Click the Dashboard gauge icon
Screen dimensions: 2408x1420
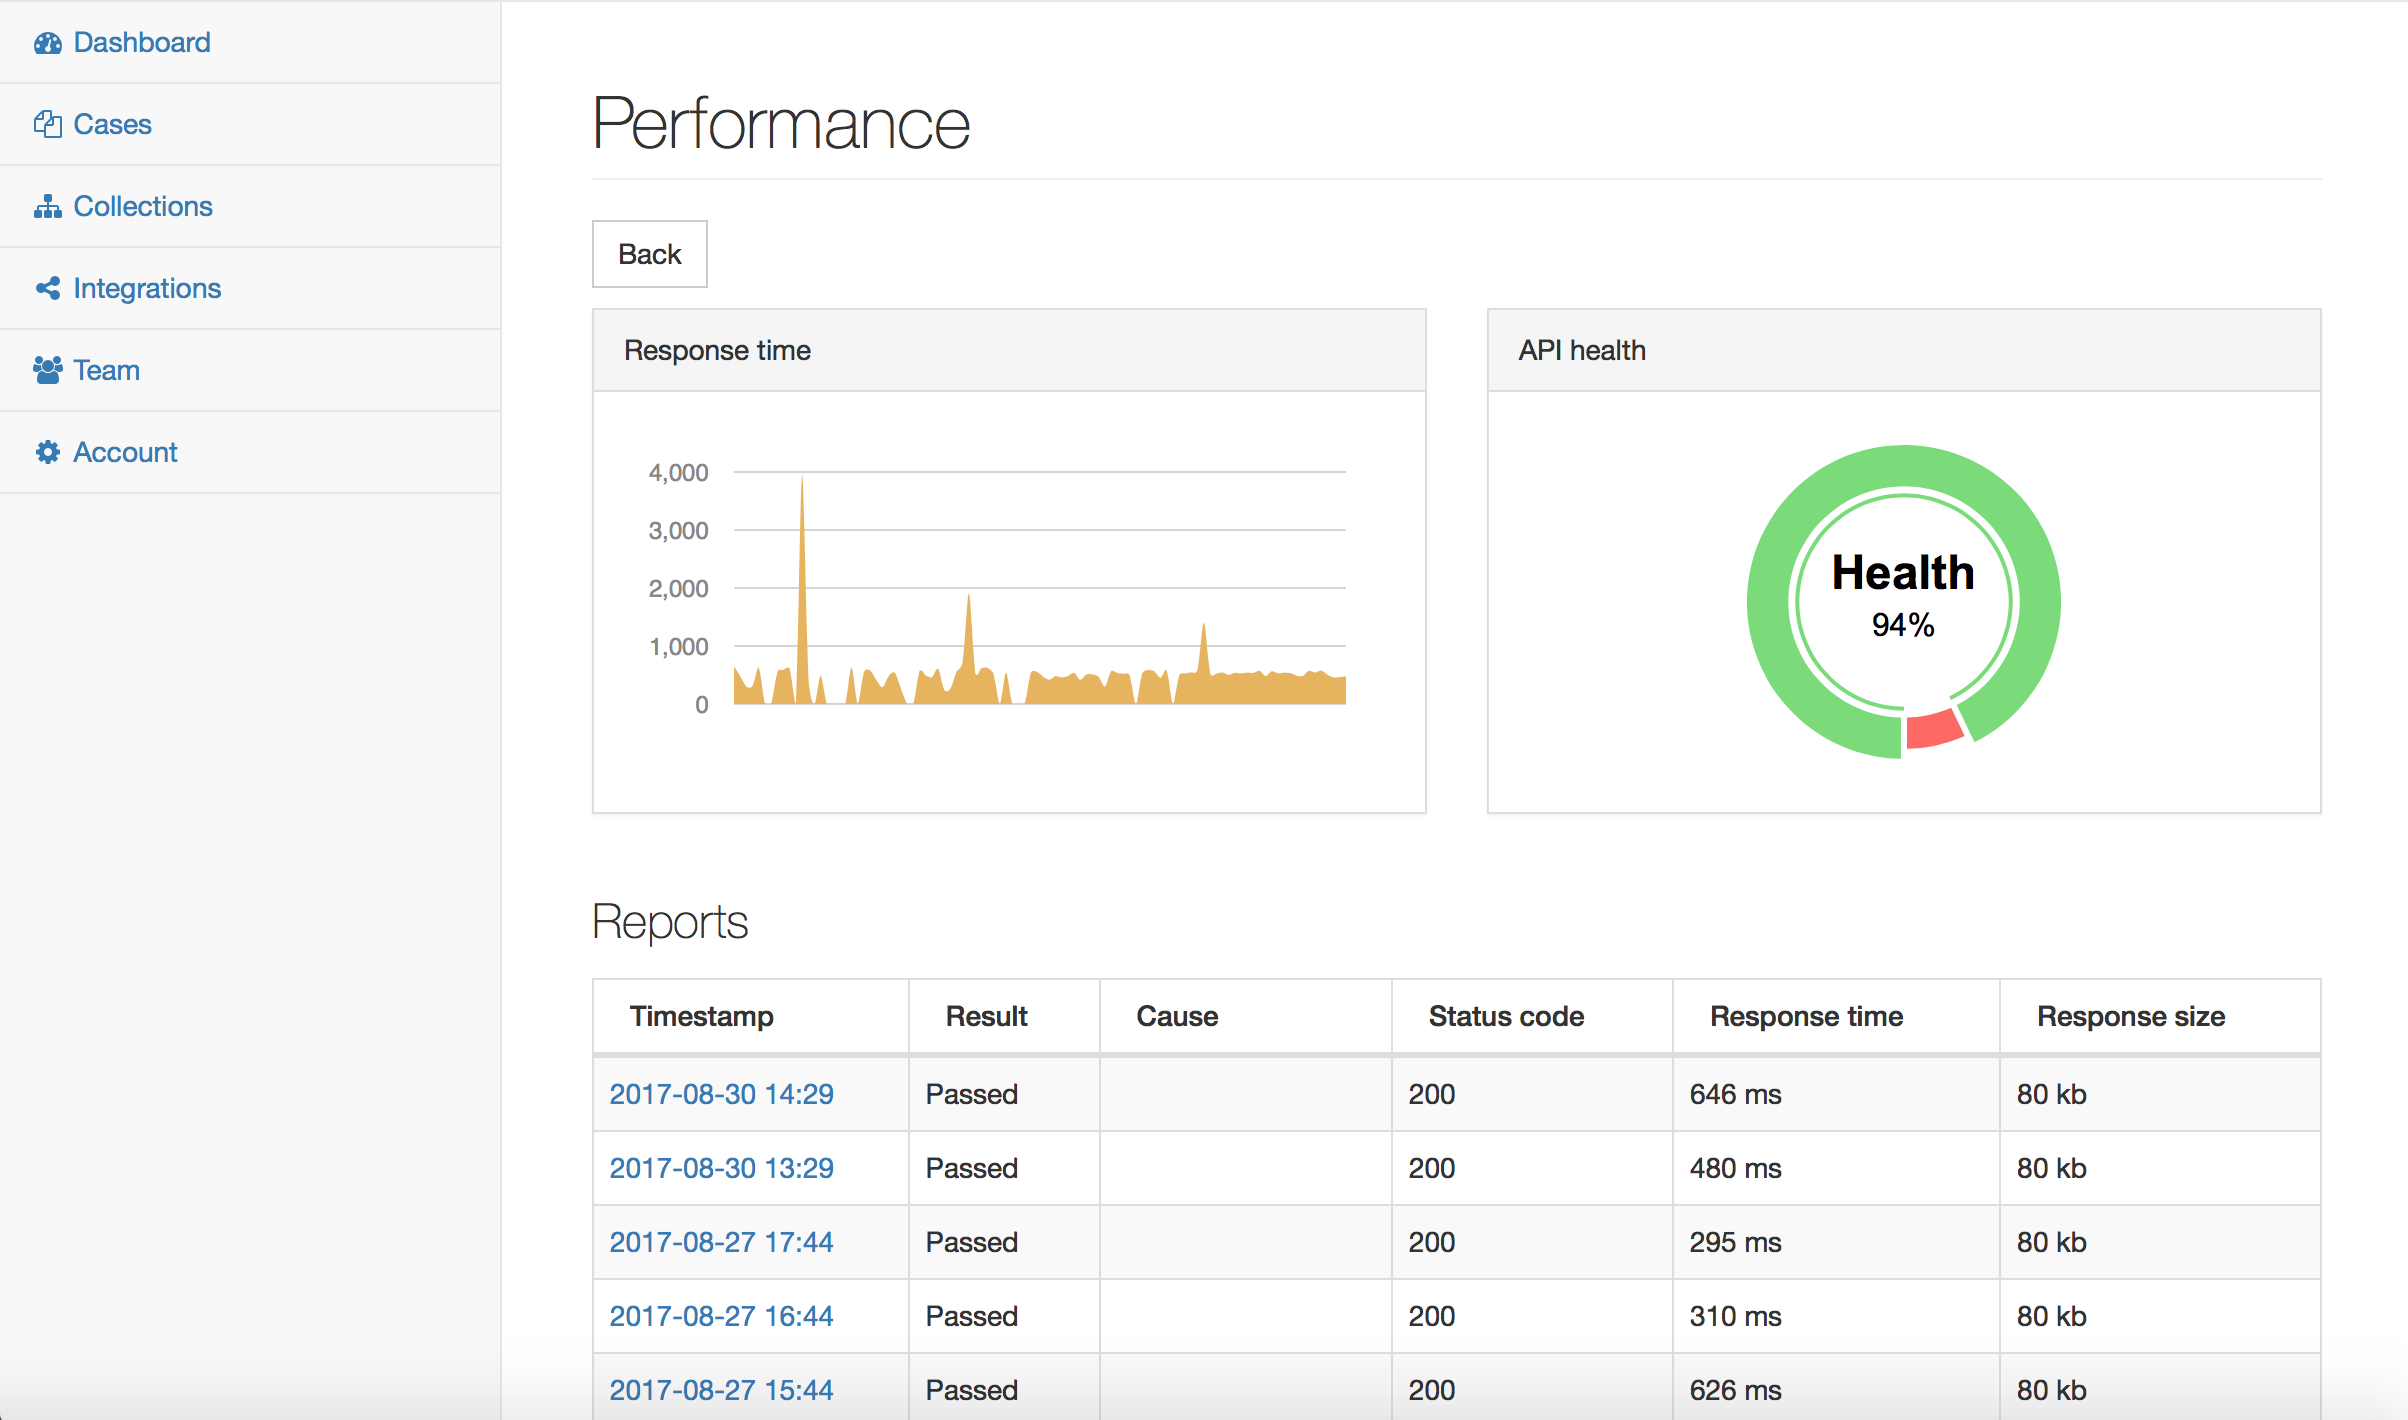[x=47, y=43]
